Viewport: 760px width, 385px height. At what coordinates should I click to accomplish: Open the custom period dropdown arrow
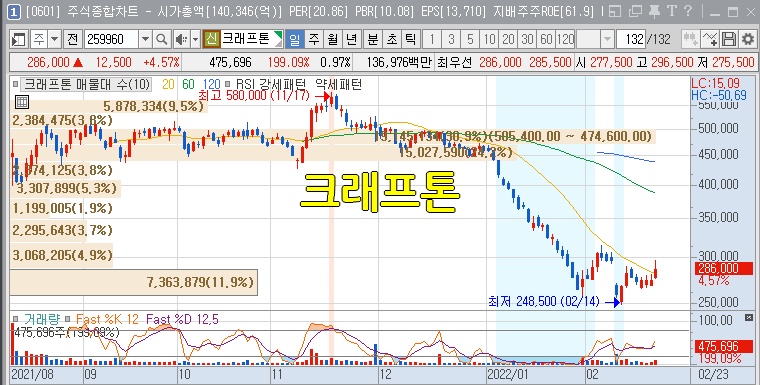[x=607, y=39]
